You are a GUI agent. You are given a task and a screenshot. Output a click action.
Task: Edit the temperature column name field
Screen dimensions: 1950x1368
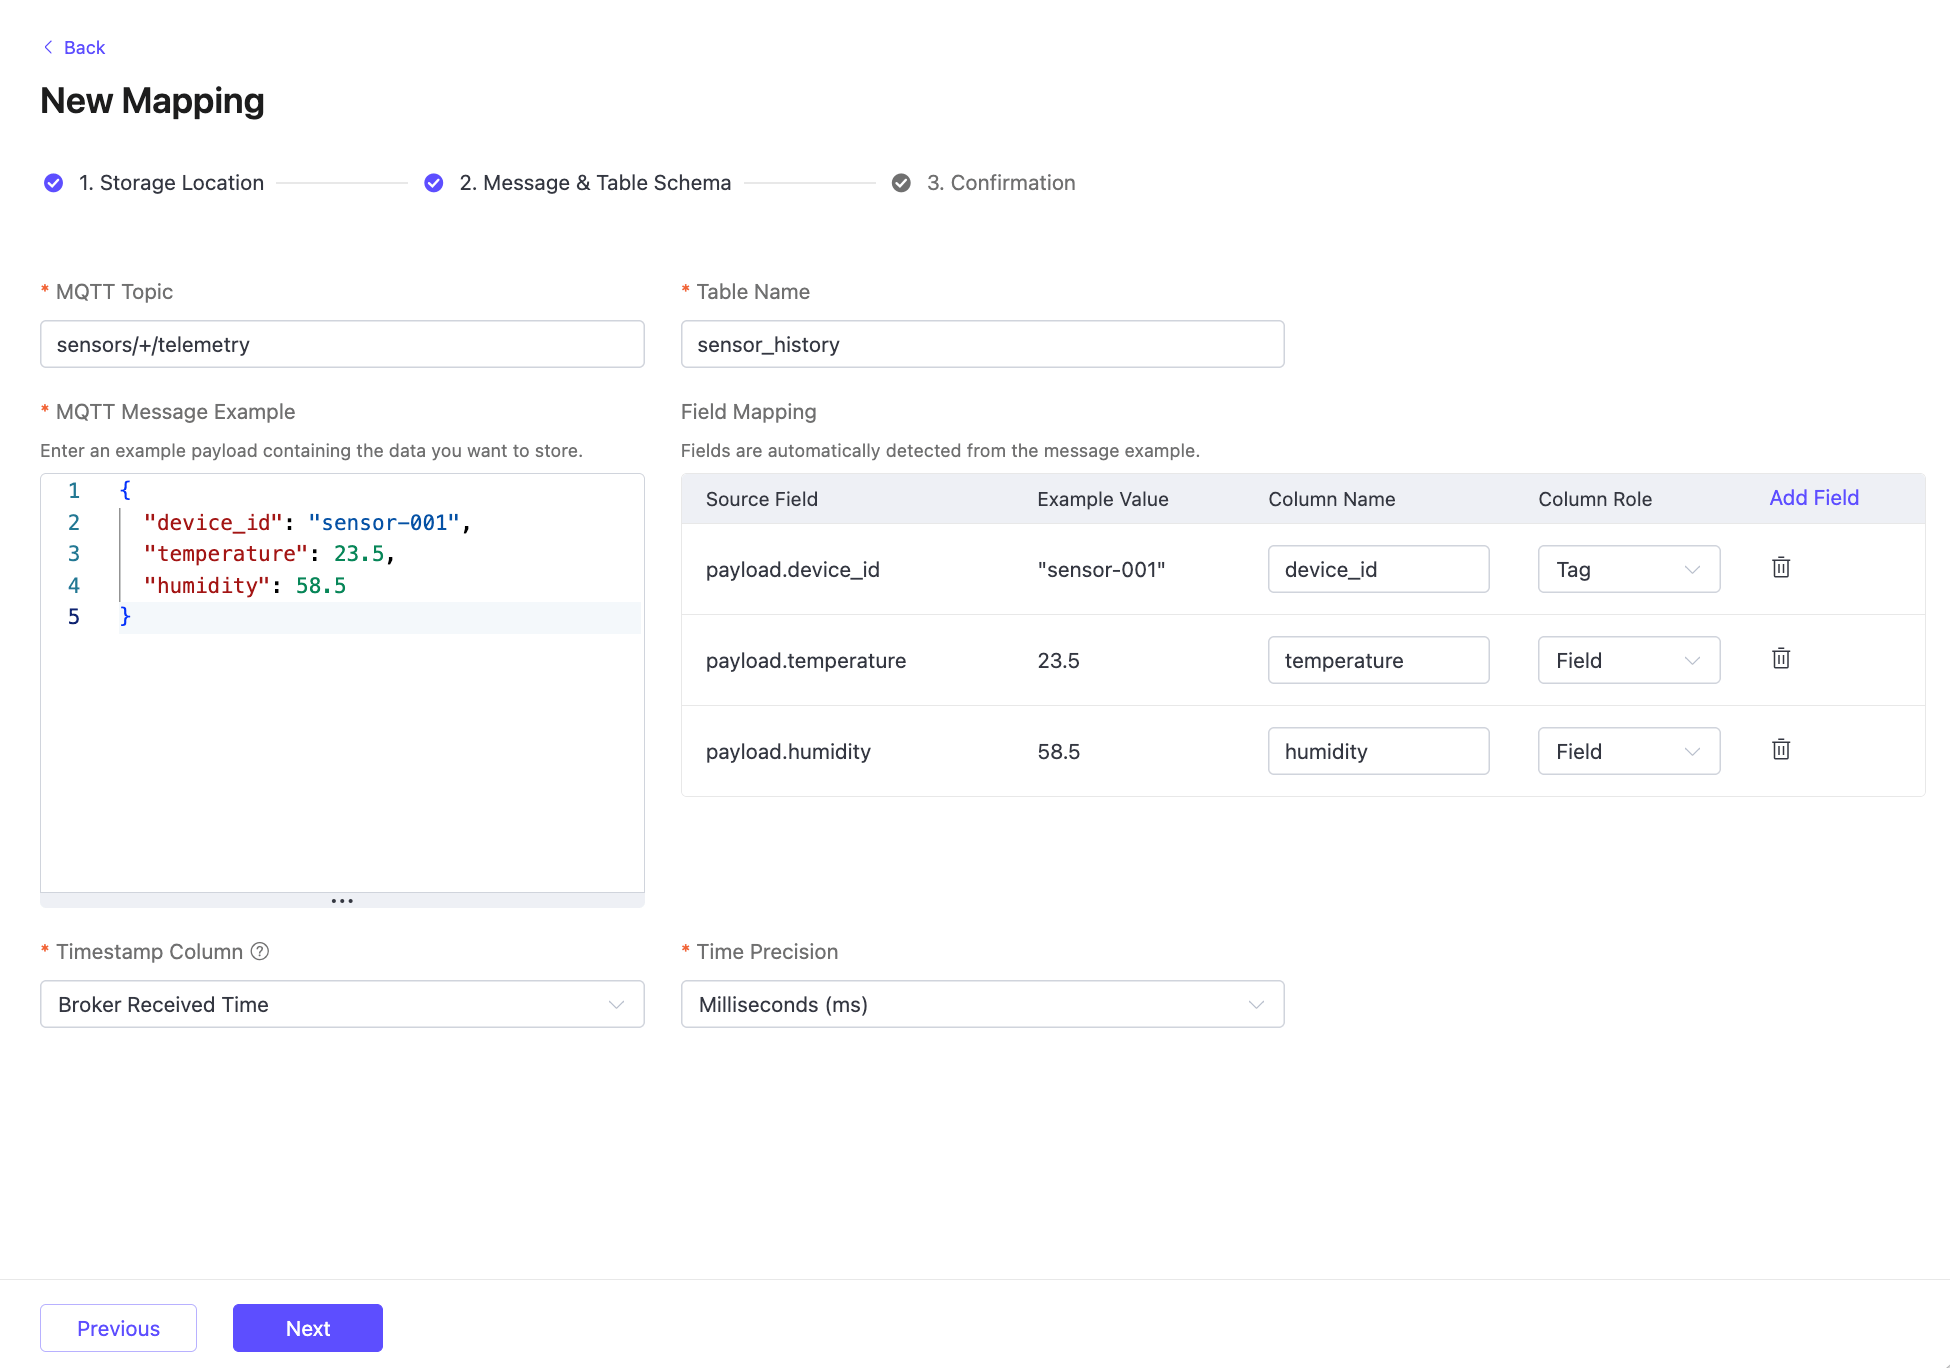pos(1378,660)
